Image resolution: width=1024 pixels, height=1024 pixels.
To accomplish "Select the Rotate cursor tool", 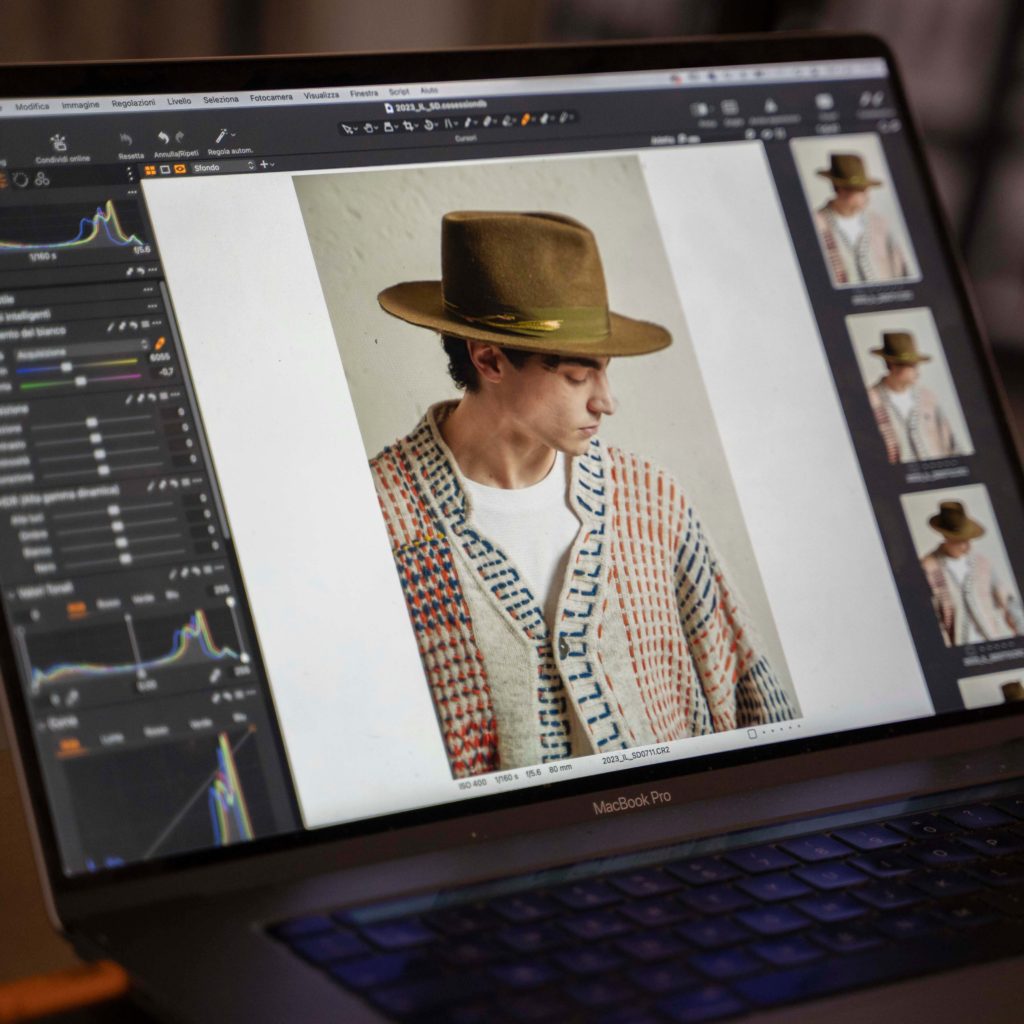I will [x=430, y=125].
